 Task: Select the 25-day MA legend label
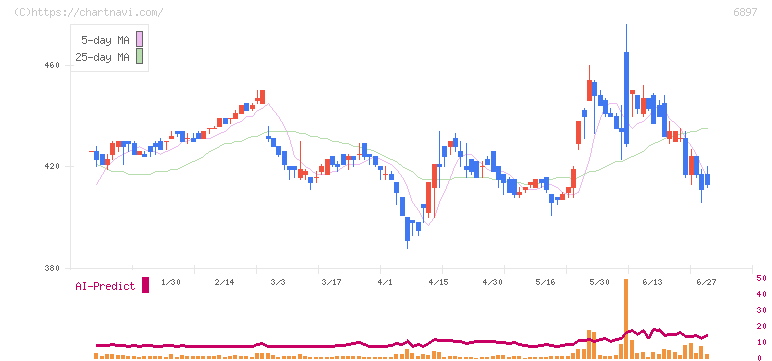(x=102, y=57)
